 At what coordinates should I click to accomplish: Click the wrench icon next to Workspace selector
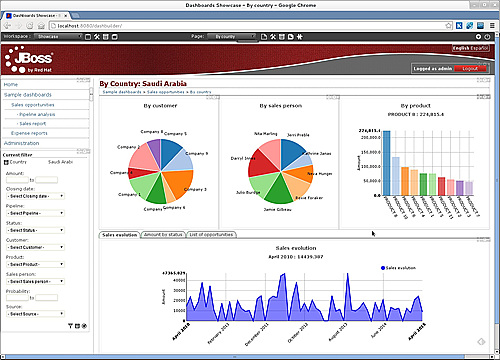[x=97, y=37]
